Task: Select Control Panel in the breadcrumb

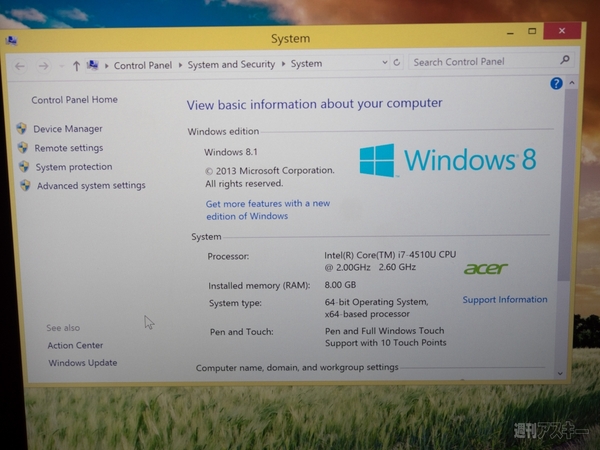Action: 143,65
